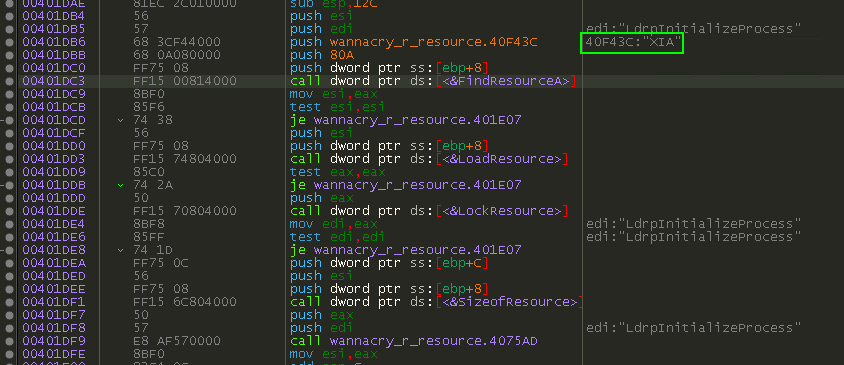The width and height of the screenshot is (844, 365).
Task: Click the call LockResource instruction
Action: click(429, 211)
